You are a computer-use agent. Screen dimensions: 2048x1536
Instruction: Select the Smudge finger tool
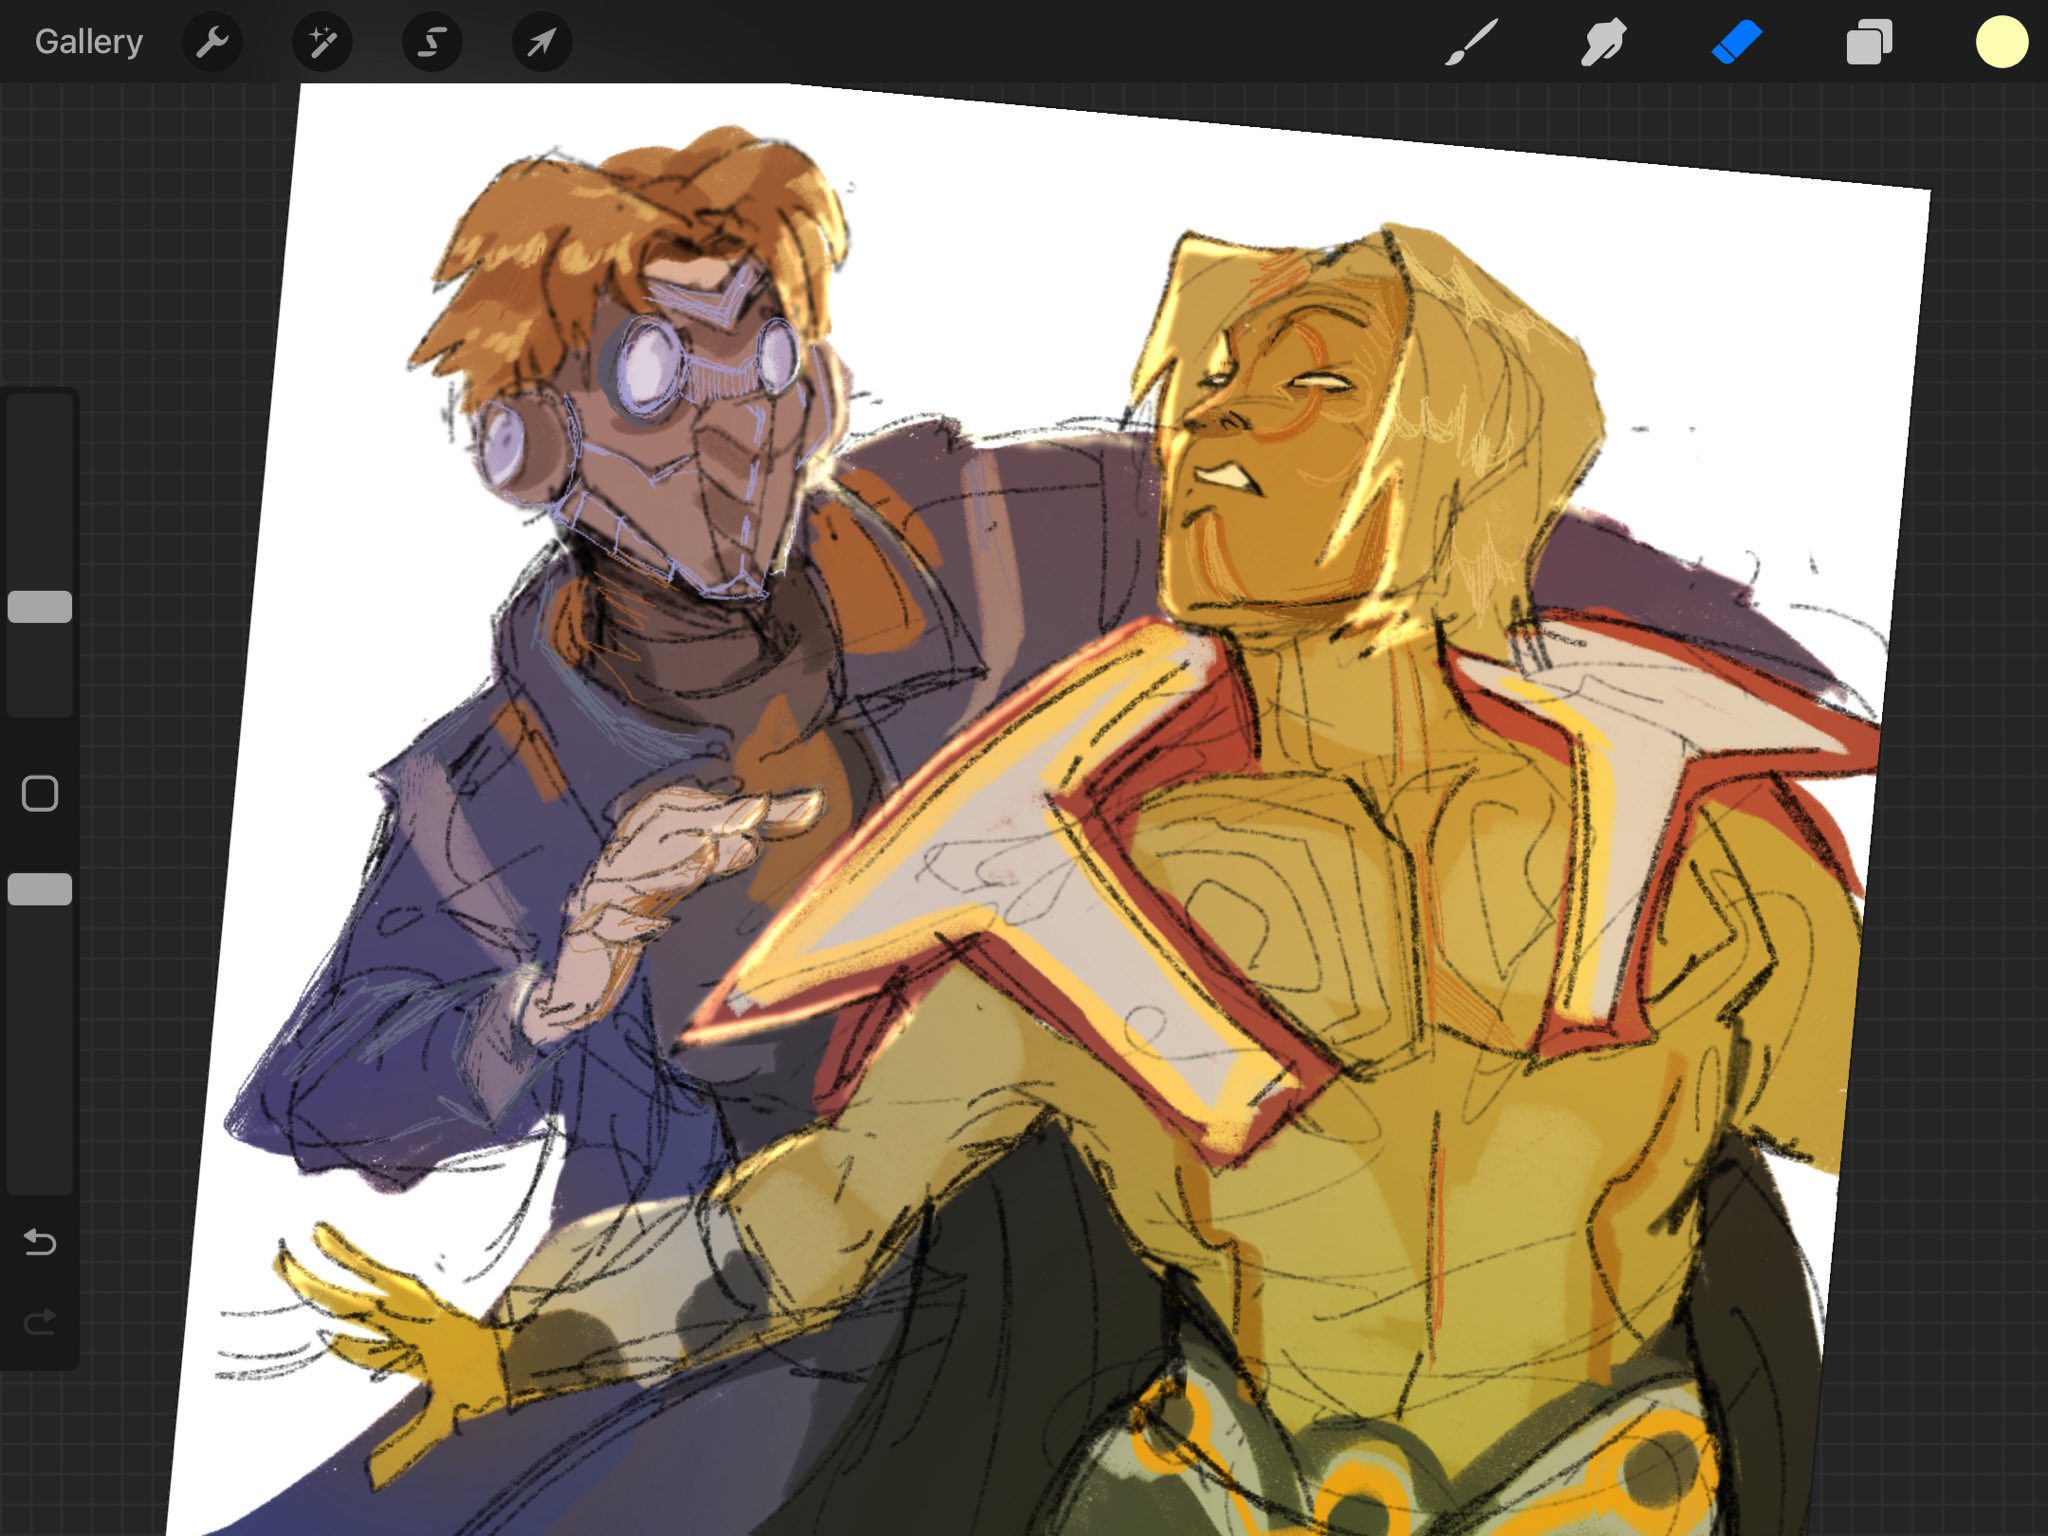pos(1603,43)
